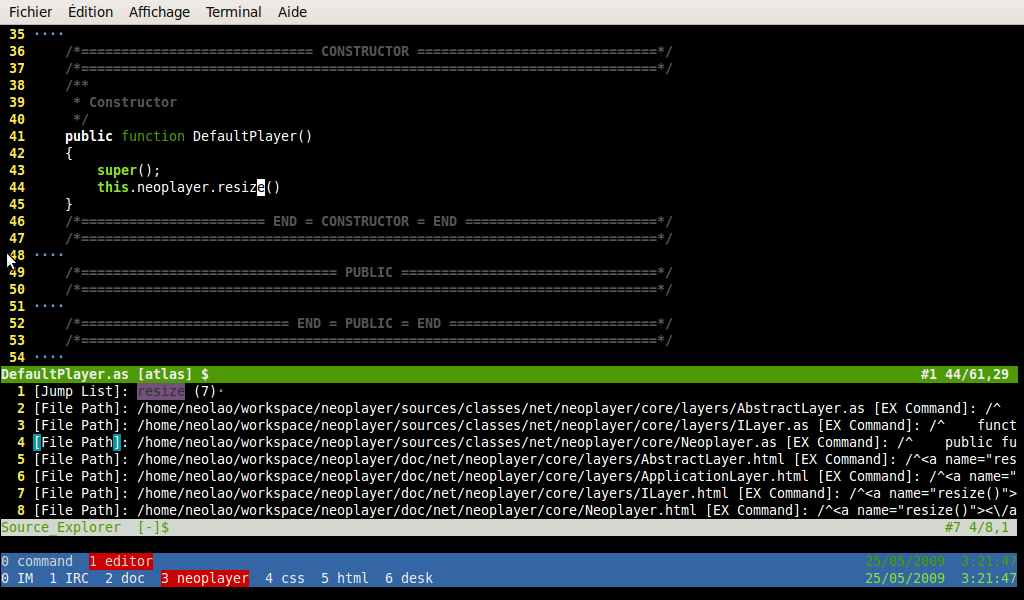Click 'public' keyword on line 41
1024x600 pixels.
pos(89,136)
